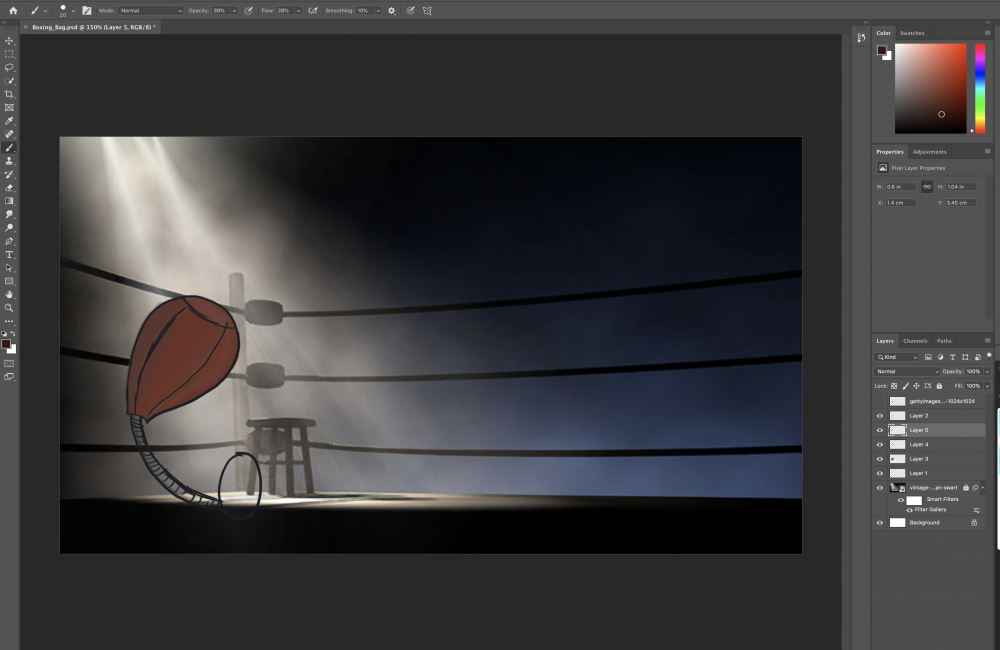This screenshot has width=1000, height=650.
Task: Pick the Eyedropper tool
Action: coord(9,121)
